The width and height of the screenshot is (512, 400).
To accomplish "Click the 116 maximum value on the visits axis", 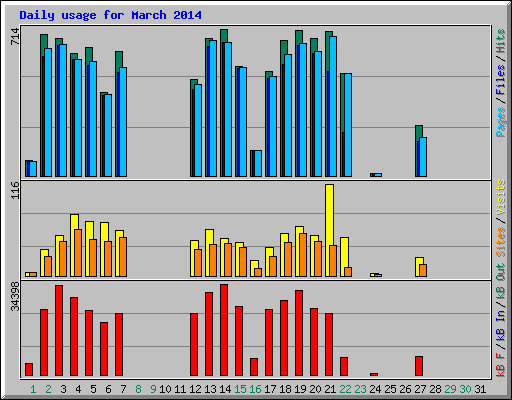I will (x=15, y=190).
